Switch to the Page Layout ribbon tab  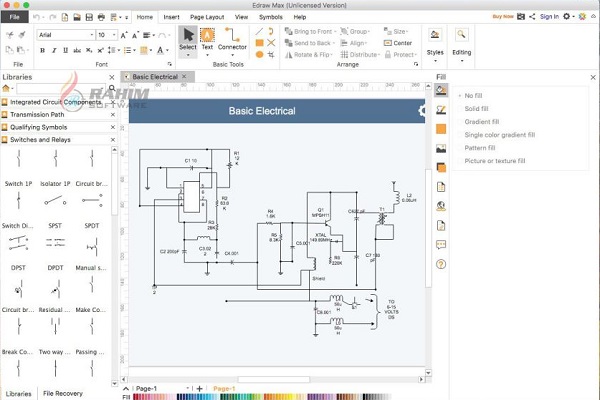point(207,17)
